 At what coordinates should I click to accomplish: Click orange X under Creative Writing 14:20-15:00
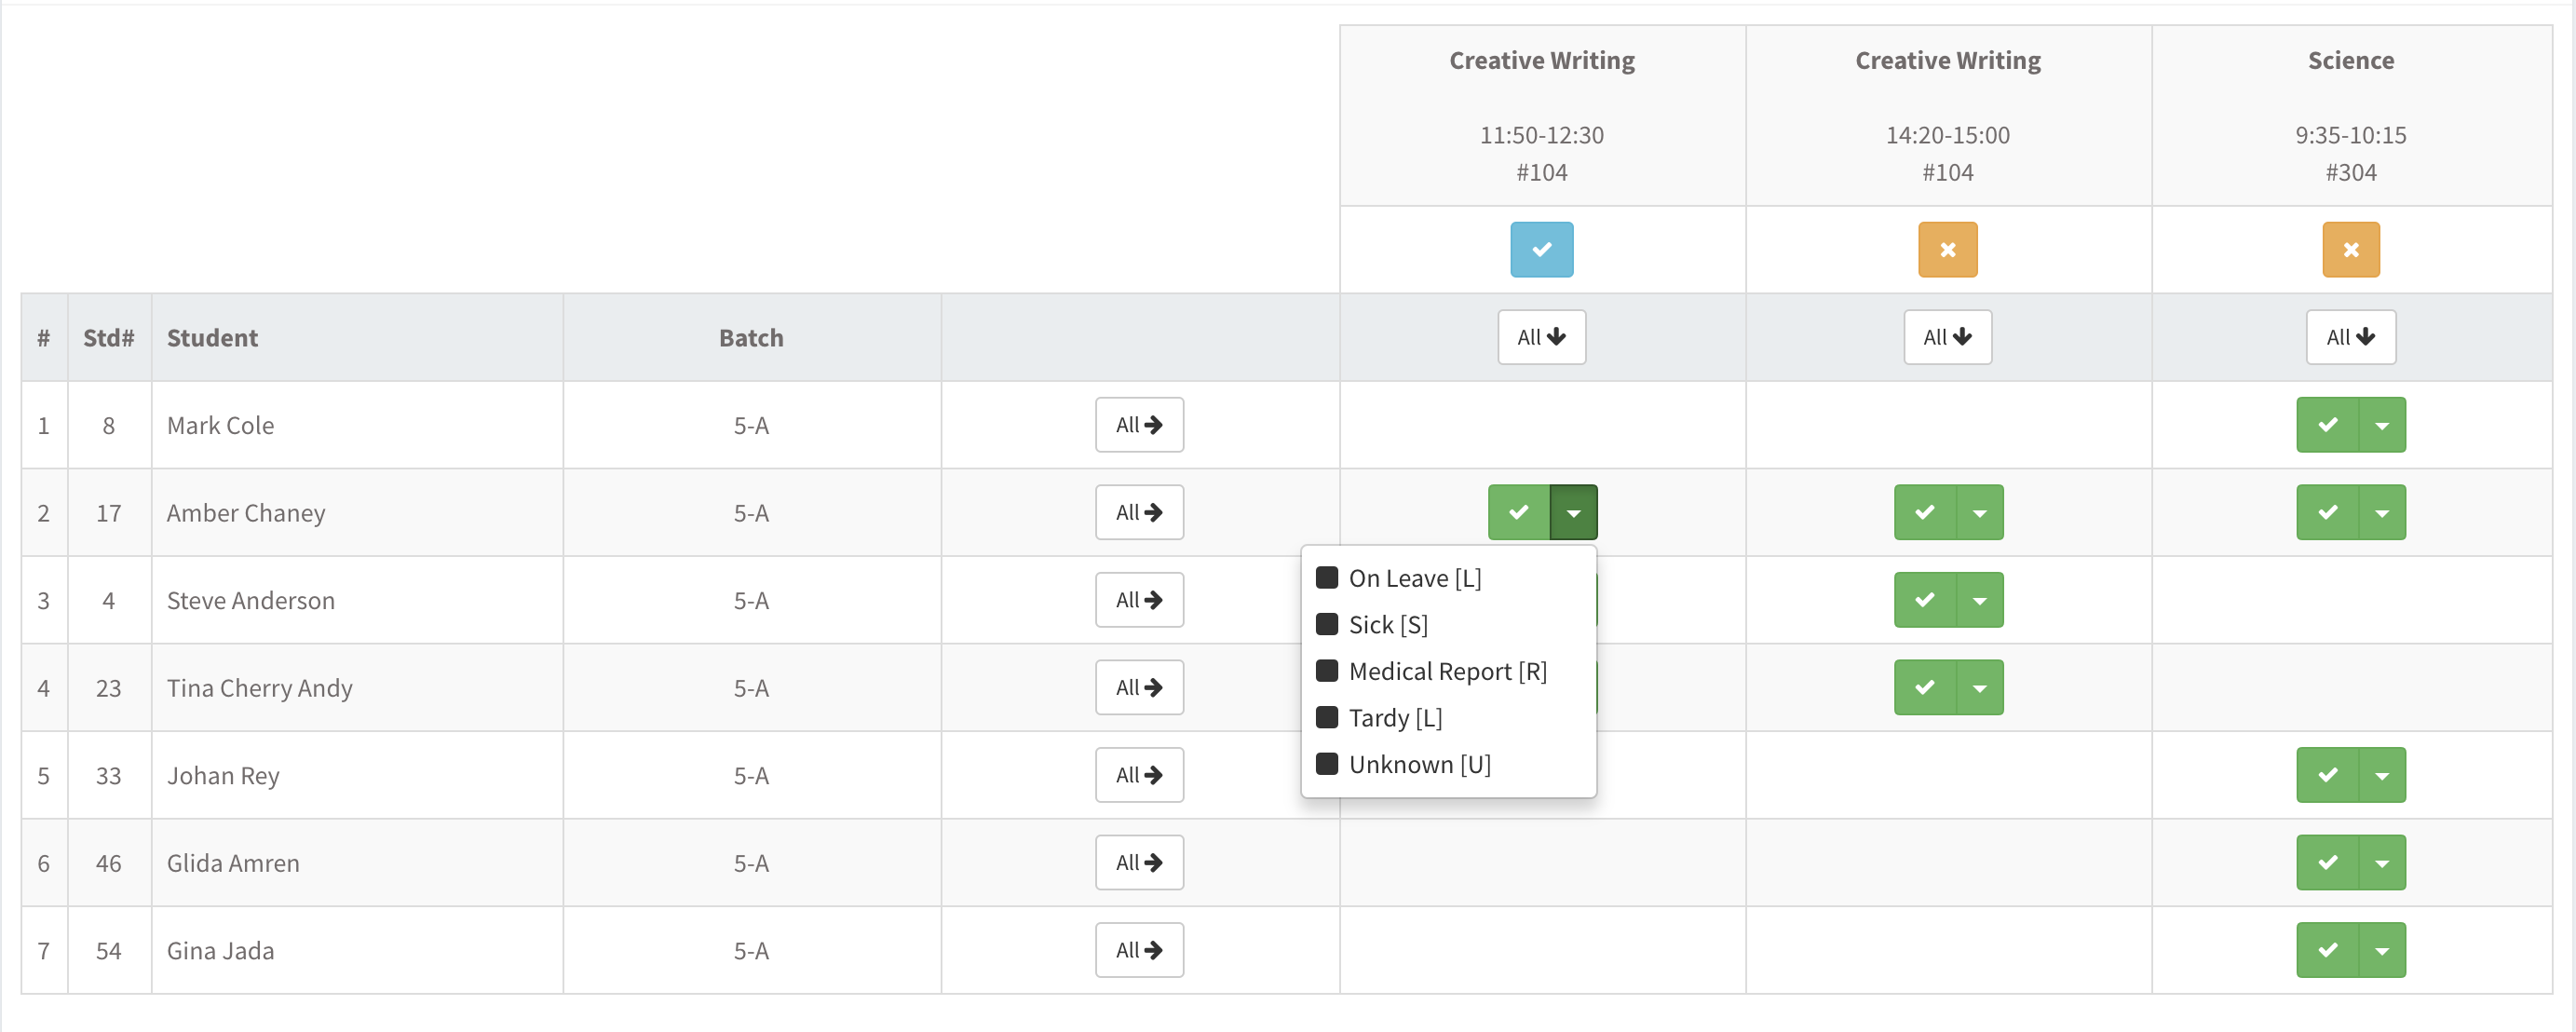1947,249
